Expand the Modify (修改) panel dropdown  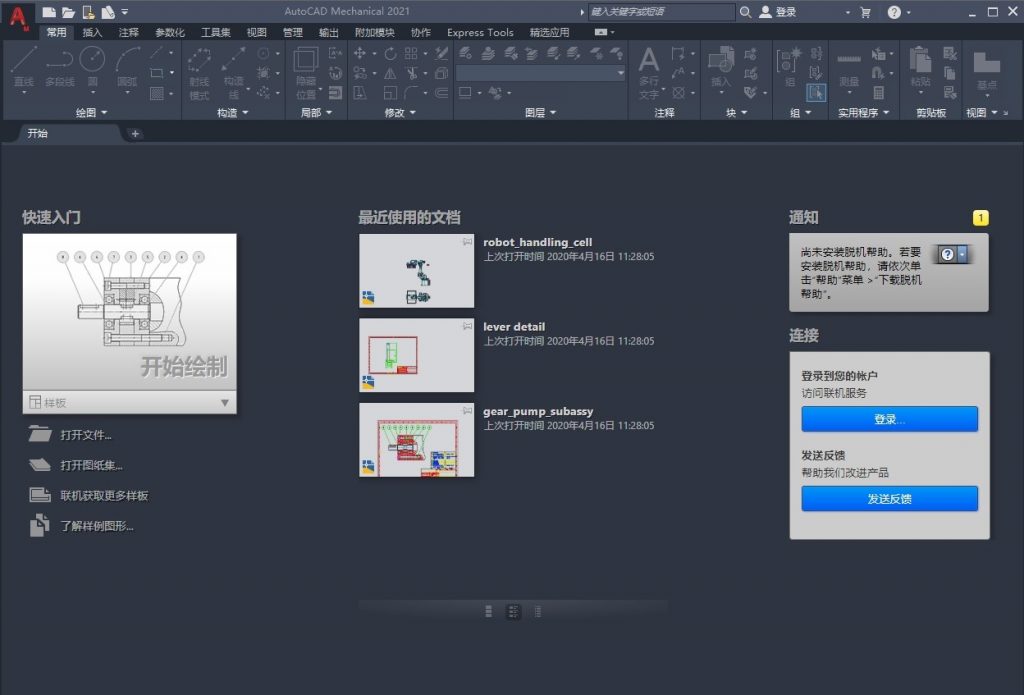(x=400, y=112)
